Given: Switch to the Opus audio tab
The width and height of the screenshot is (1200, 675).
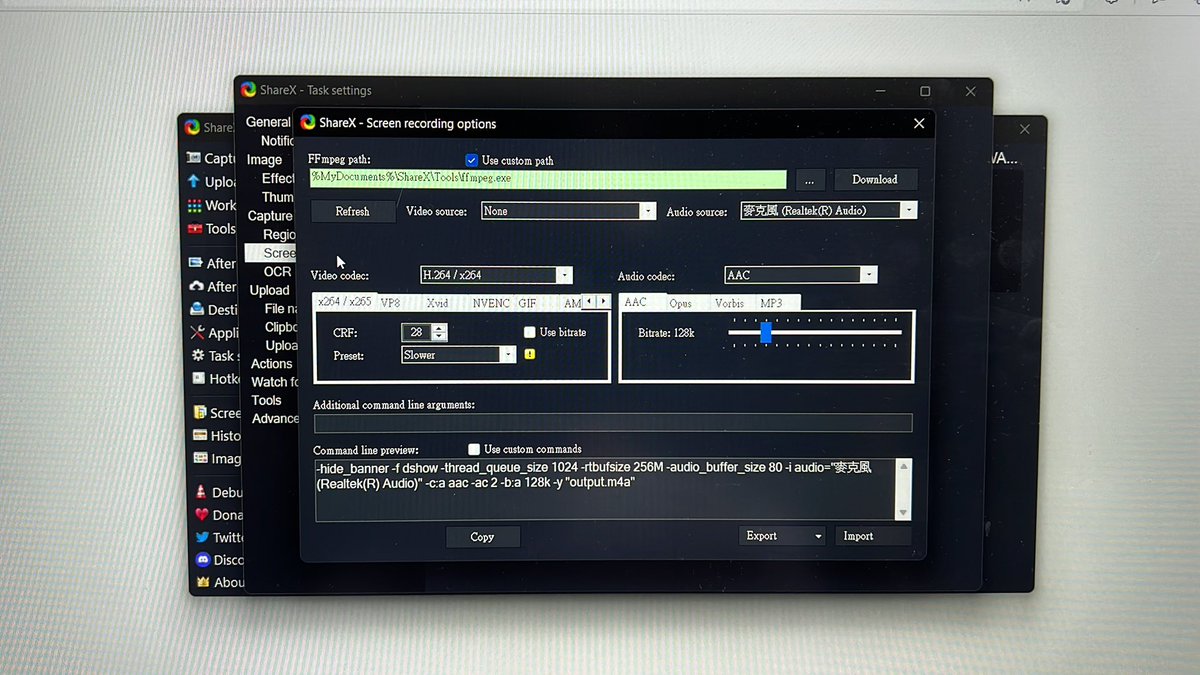Looking at the screenshot, I should coord(680,303).
